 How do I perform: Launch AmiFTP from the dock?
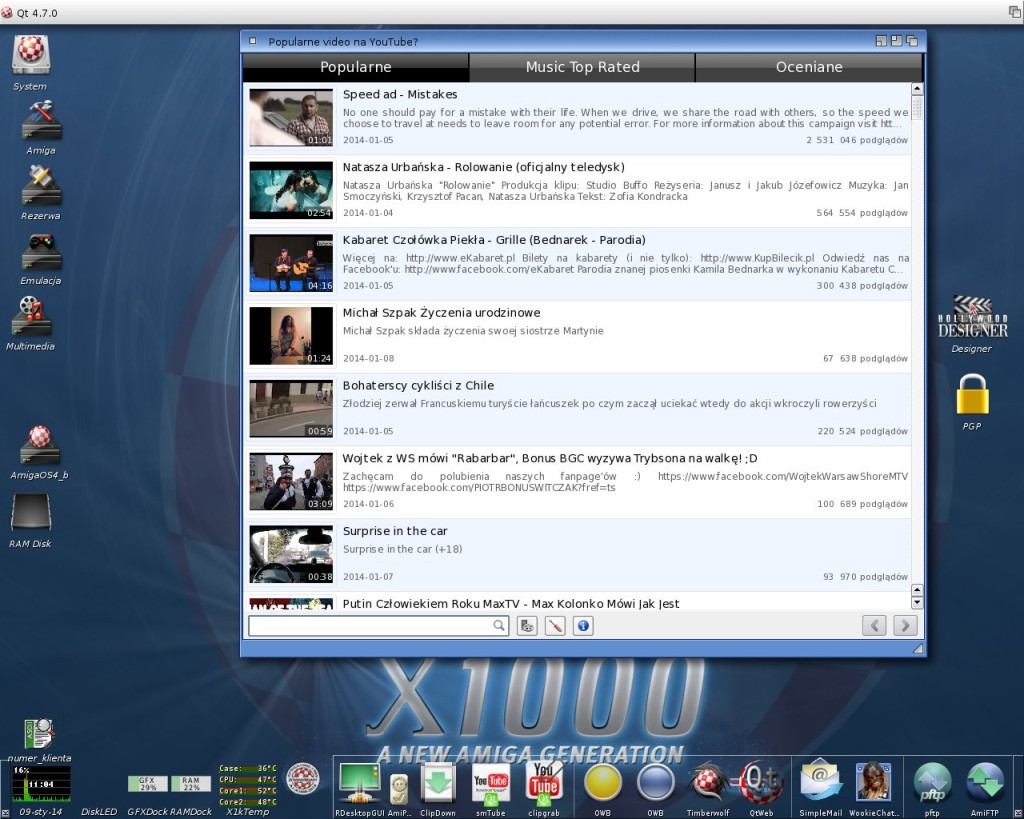tap(985, 782)
